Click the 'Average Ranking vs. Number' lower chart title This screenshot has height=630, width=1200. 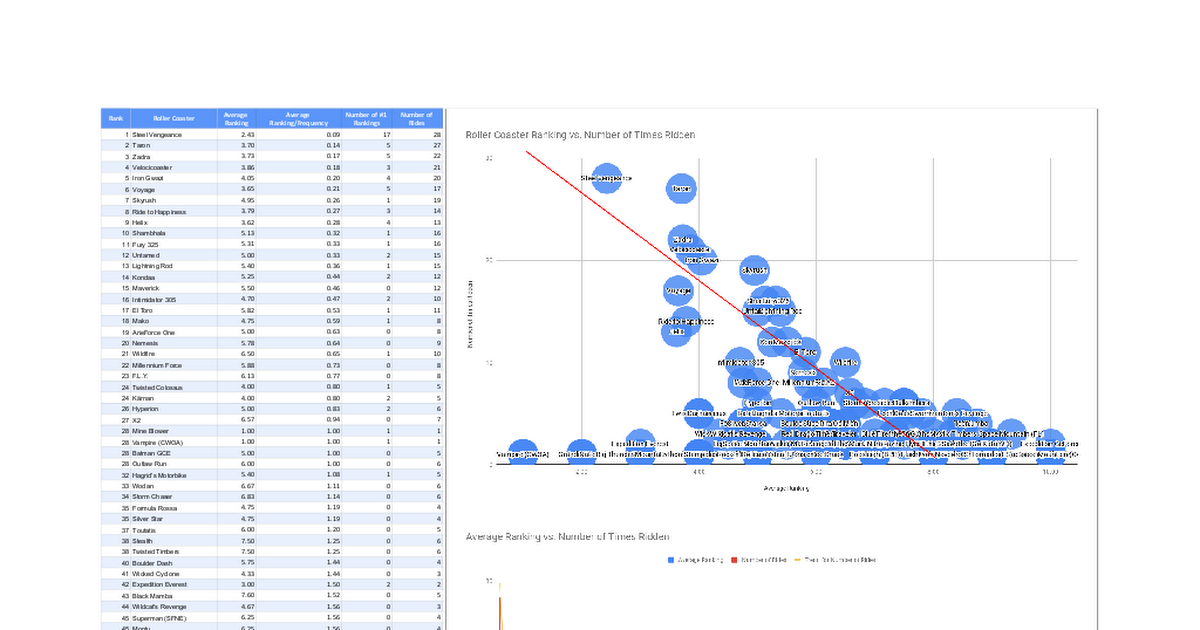tap(567, 537)
